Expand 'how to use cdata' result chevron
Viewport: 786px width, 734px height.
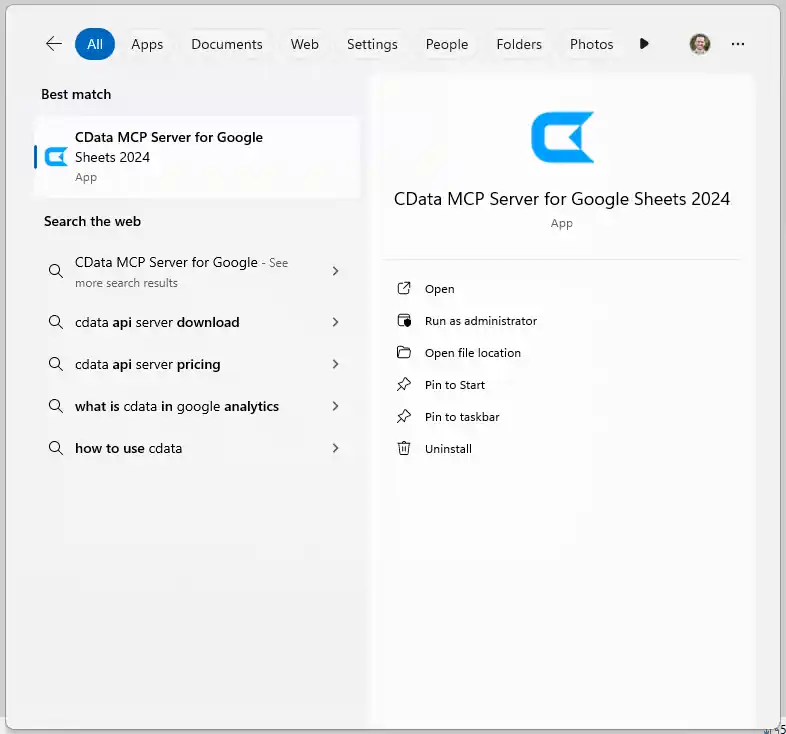point(335,449)
